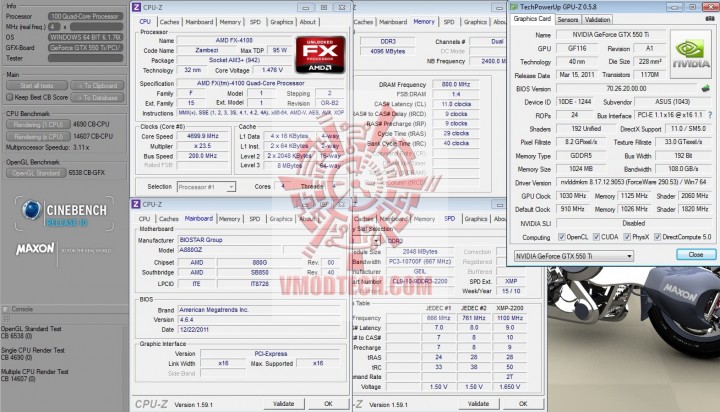Screen dimensions: 720x412
Task: Click the NVIDIA logo in GPU-Z
Action: pyautogui.click(x=691, y=54)
